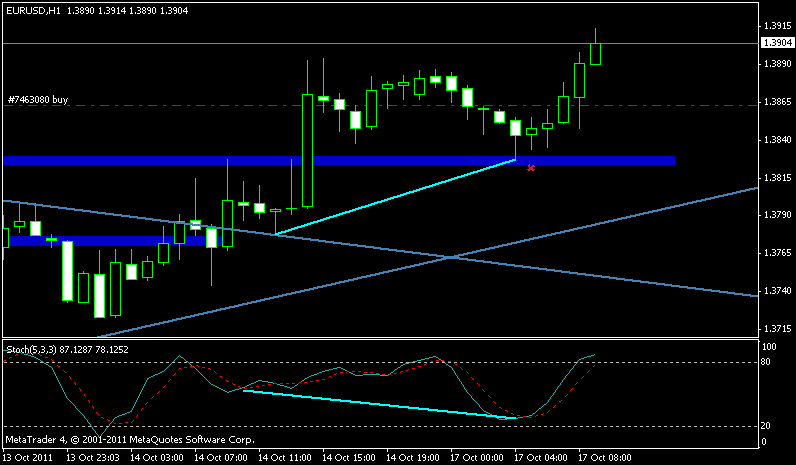Click the 14 Oct 19:00 time label
The image size is (796, 465).
[413, 457]
